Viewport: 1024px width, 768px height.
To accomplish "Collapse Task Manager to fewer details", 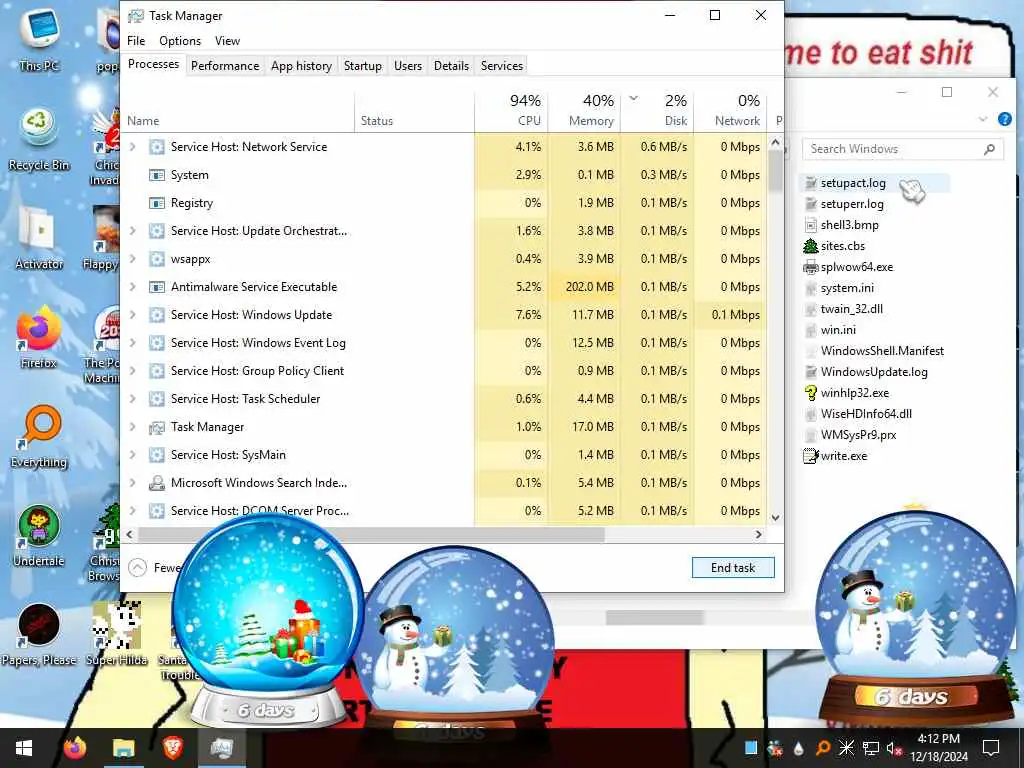I will (x=138, y=568).
